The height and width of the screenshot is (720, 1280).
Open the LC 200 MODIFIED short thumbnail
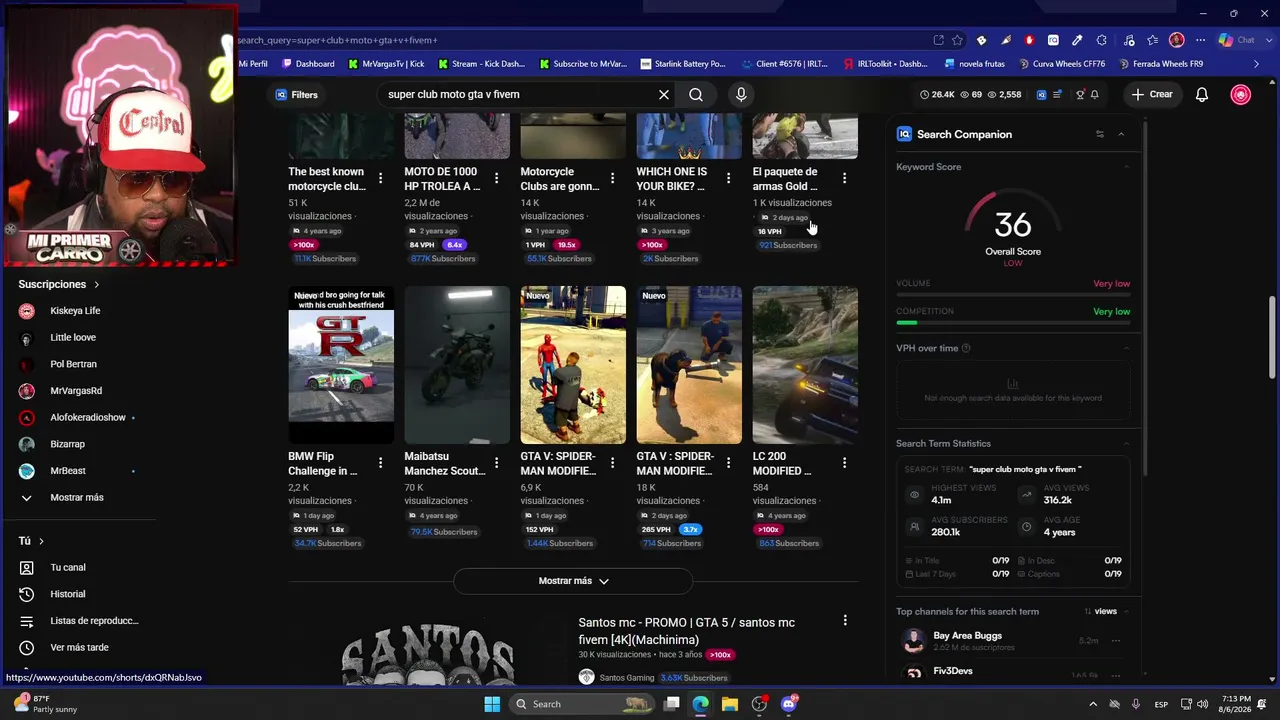pos(805,365)
